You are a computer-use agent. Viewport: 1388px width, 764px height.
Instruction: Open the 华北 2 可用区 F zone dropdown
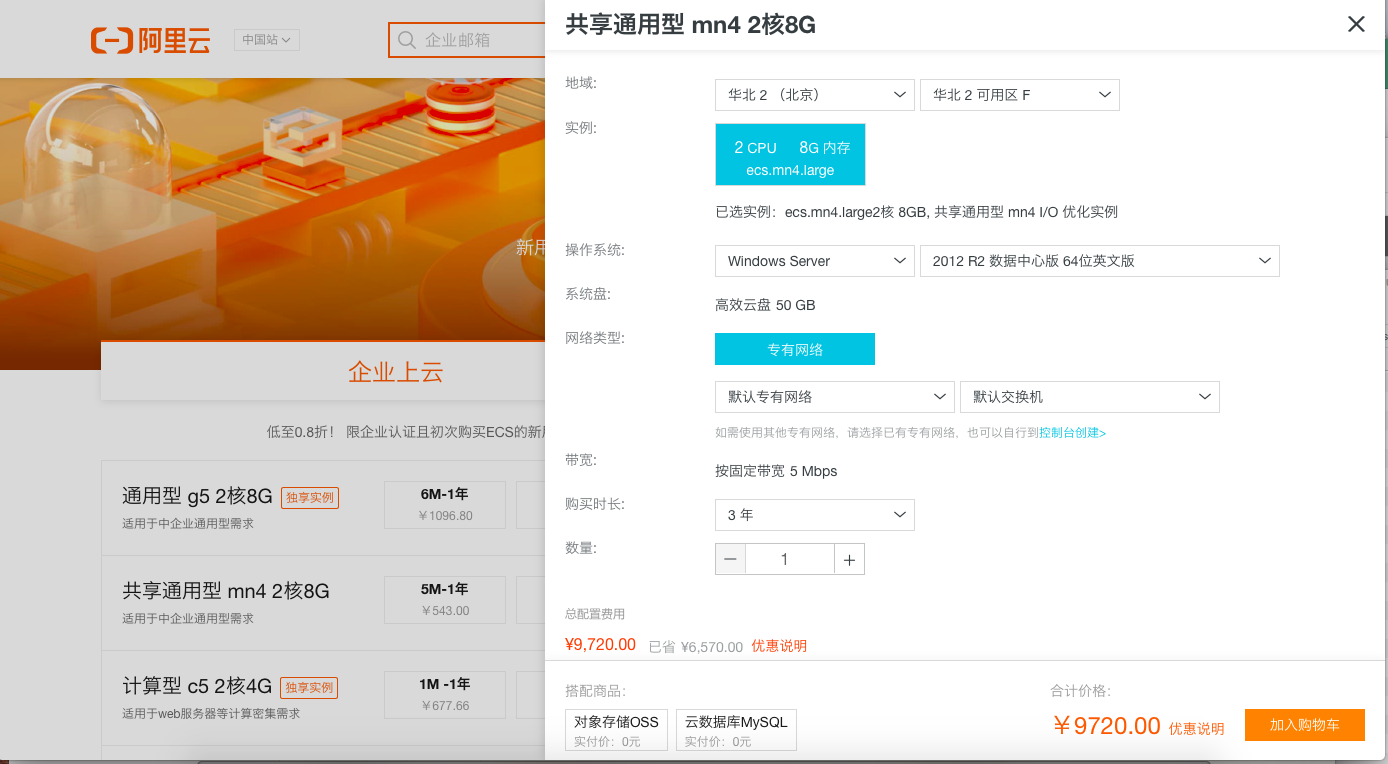tap(1020, 95)
